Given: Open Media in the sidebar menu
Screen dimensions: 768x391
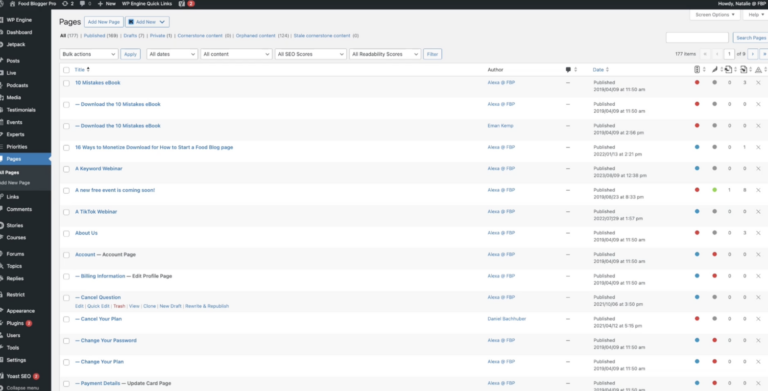Looking at the screenshot, I should [14, 98].
